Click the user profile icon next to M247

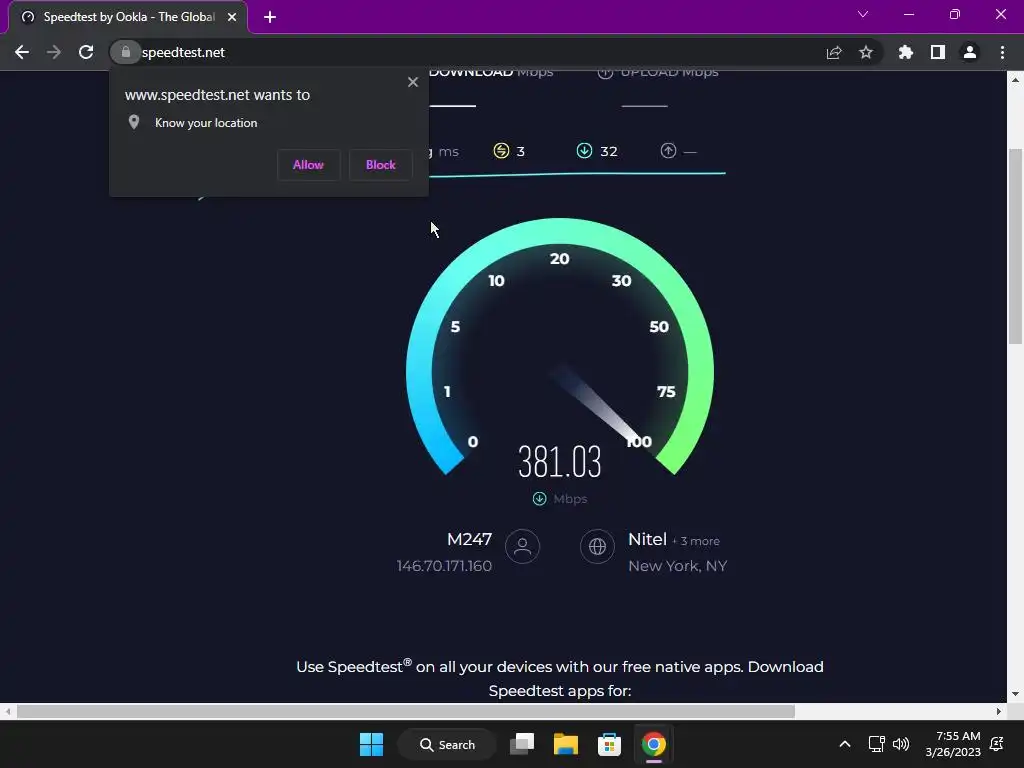[x=522, y=546]
